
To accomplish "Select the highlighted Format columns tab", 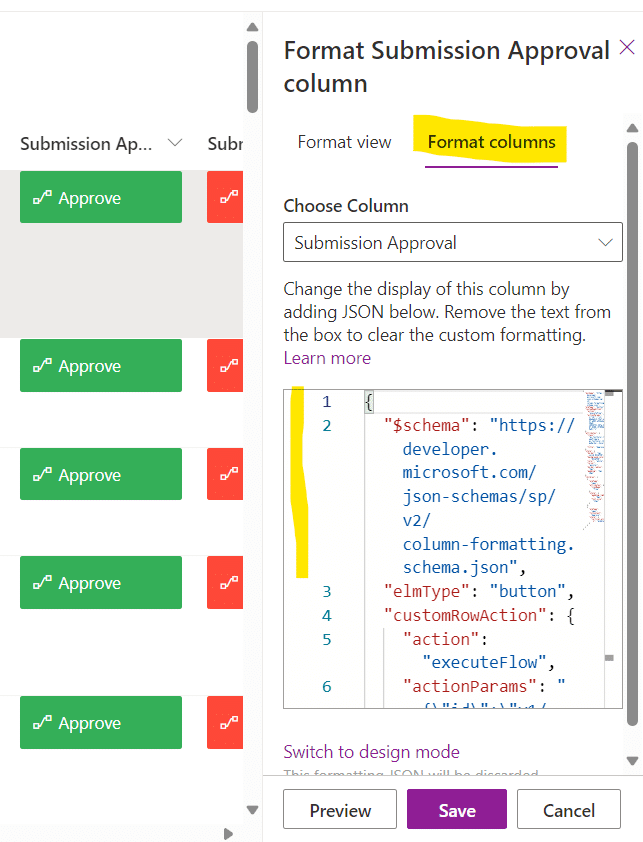I will [490, 143].
